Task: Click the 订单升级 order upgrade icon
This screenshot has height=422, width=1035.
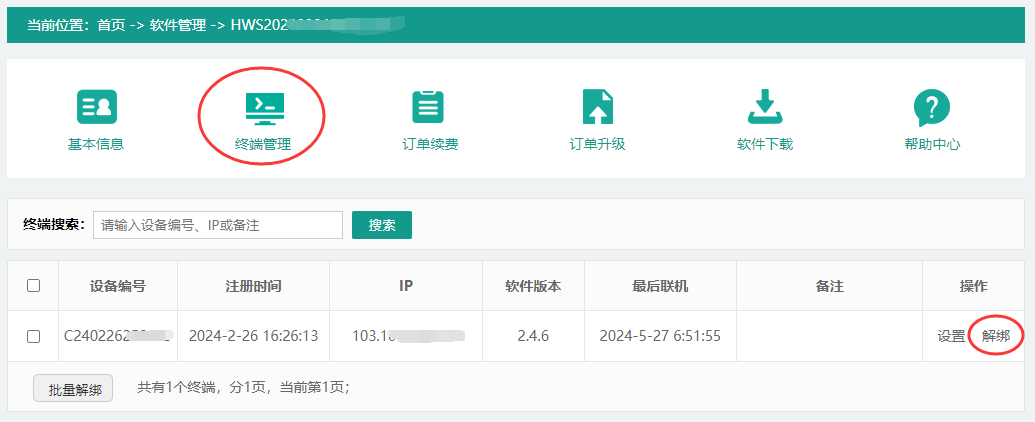Action: click(x=597, y=108)
